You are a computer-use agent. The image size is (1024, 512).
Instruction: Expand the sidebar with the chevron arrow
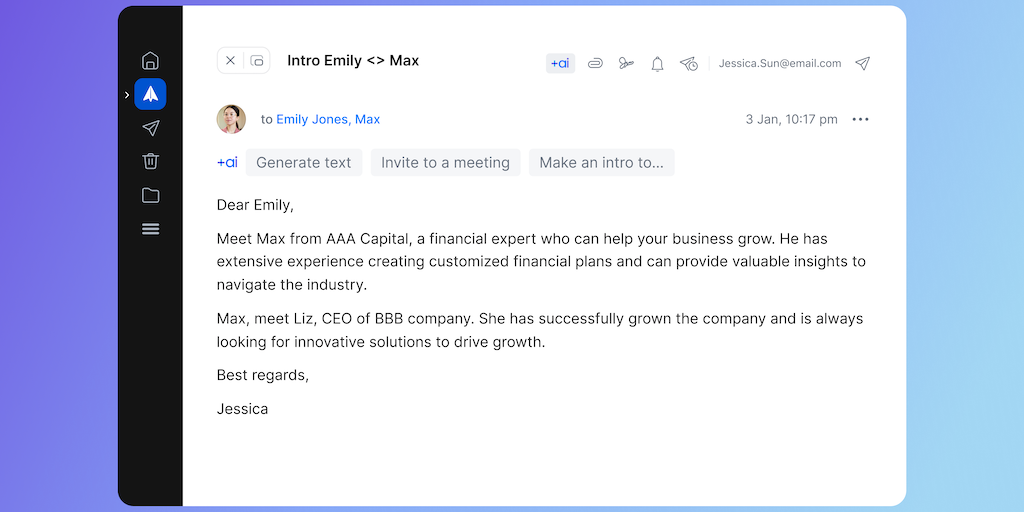pos(126,95)
